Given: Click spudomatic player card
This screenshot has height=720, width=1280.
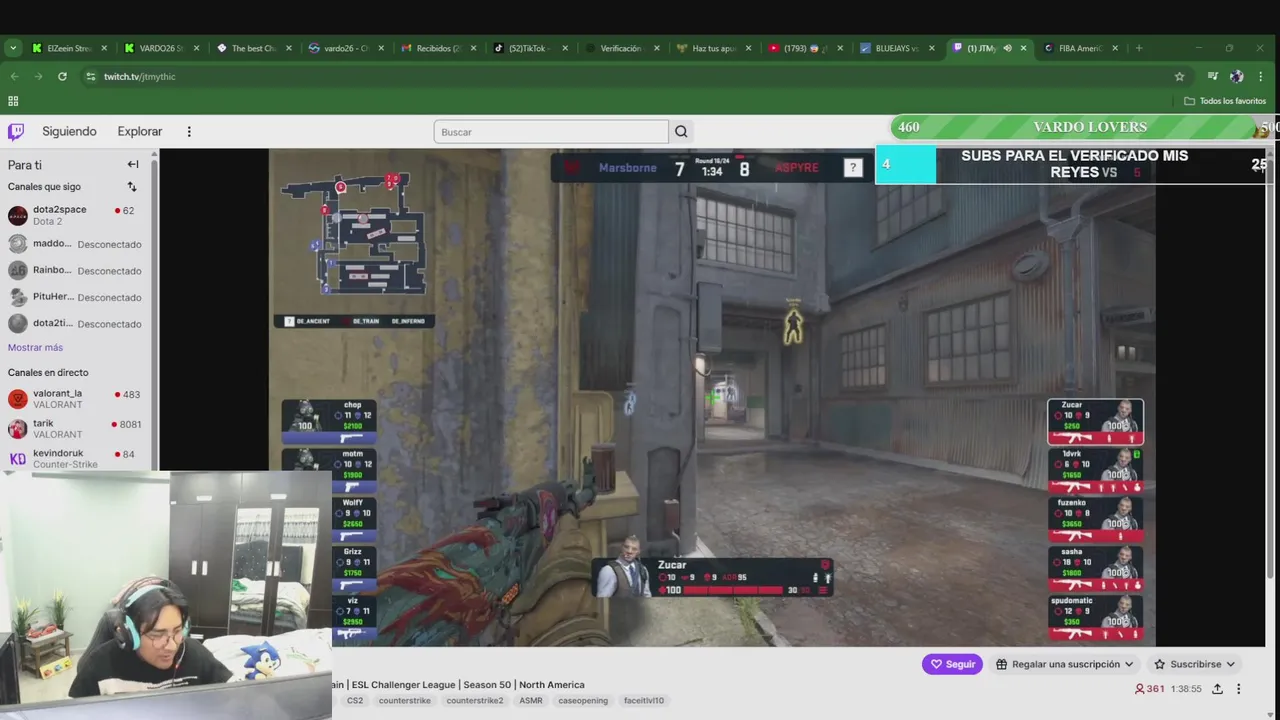Looking at the screenshot, I should [1095, 618].
